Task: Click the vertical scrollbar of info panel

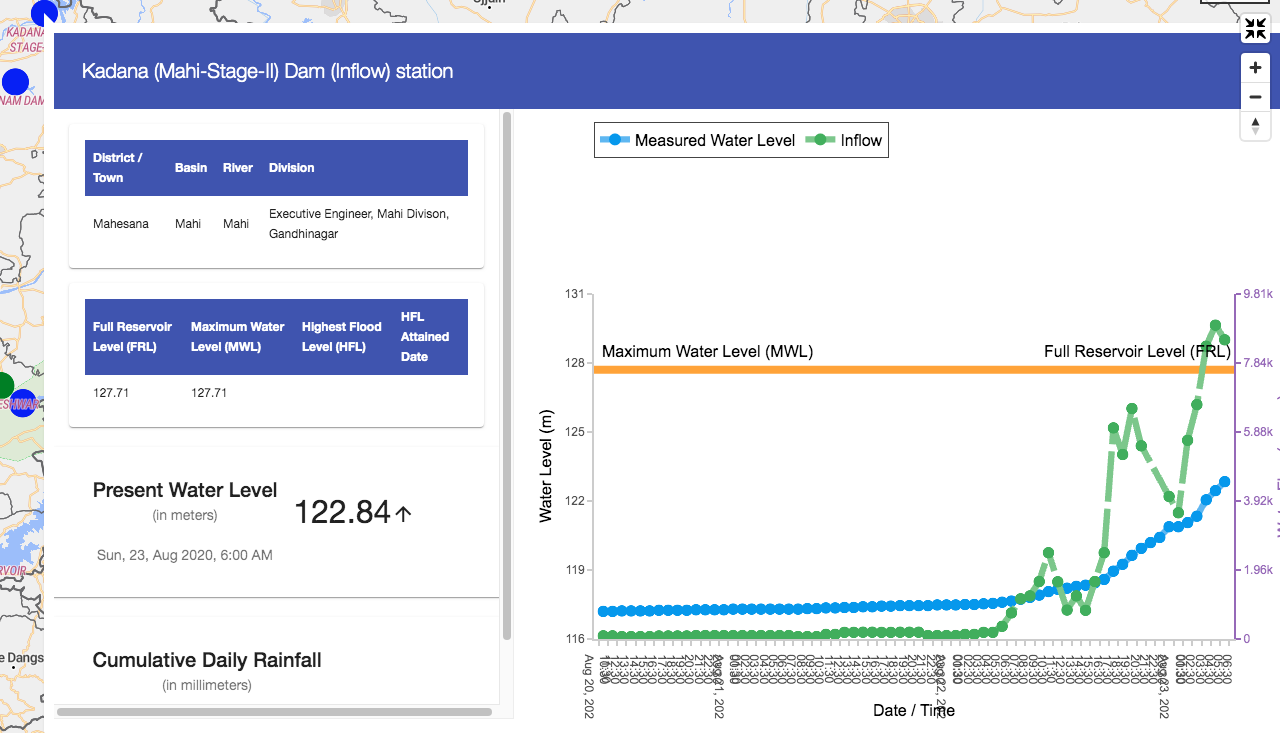Action: 507,375
